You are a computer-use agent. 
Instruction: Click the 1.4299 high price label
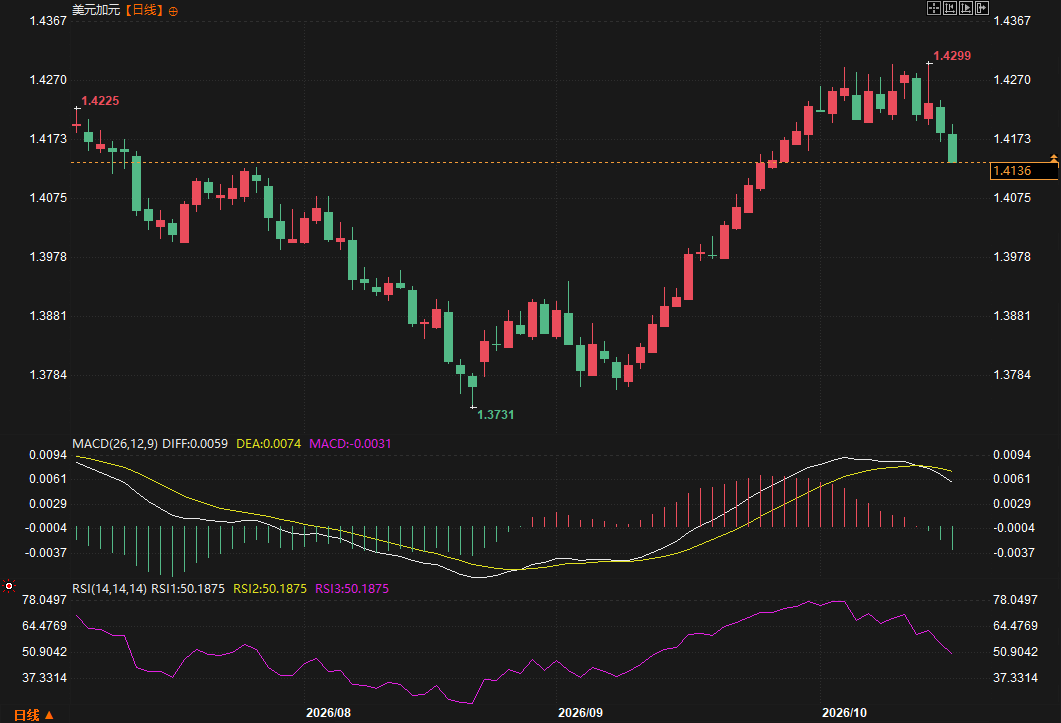[x=952, y=56]
